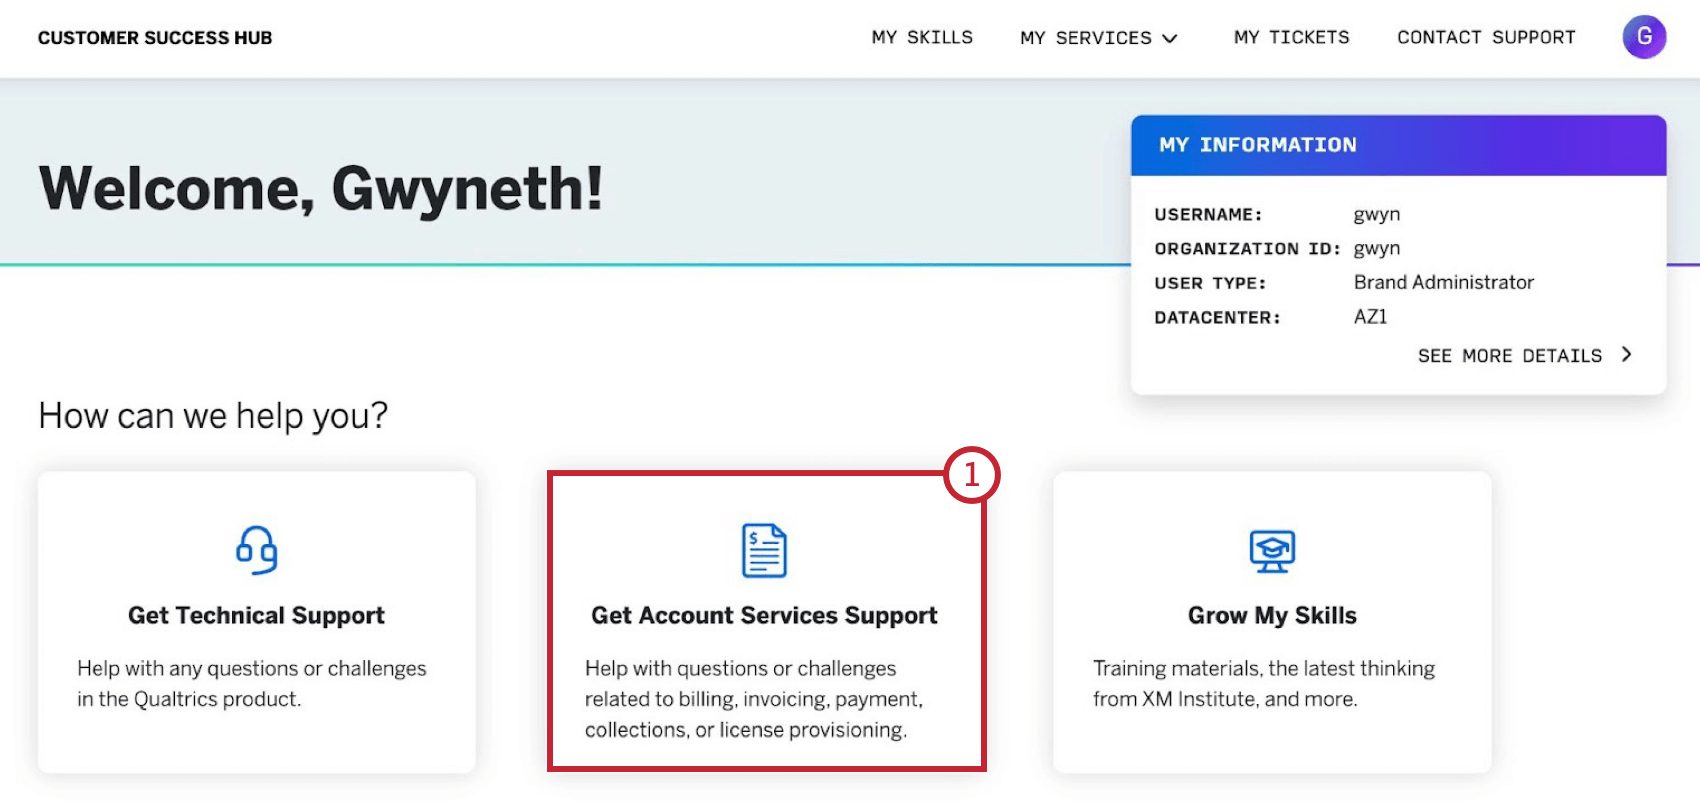Switch to My Skills
Screen dimensions: 1700x804
coord(922,37)
